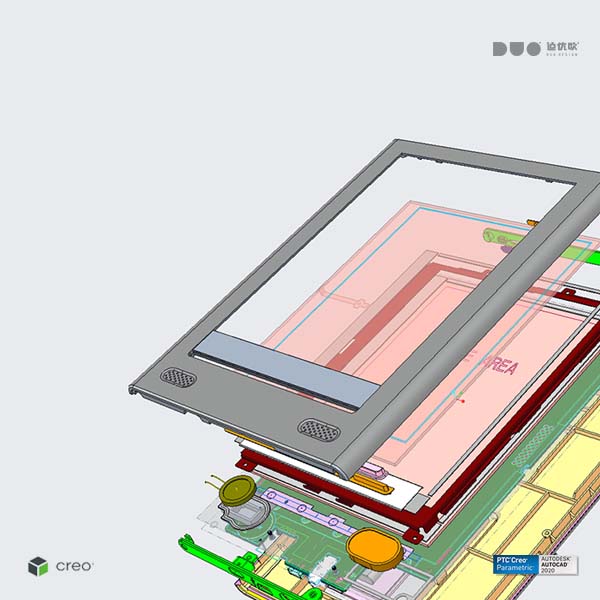This screenshot has height=600, width=600.
Task: Click the 'creo' wordmark text
Action: click(x=74, y=566)
